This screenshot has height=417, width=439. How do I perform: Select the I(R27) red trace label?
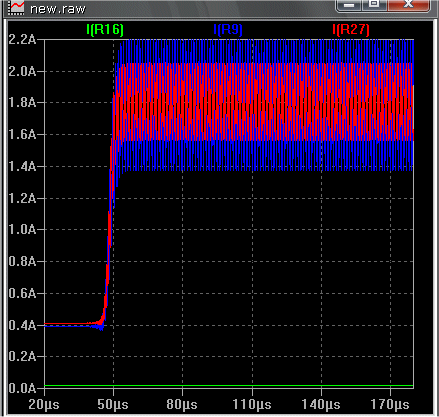[x=351, y=30]
